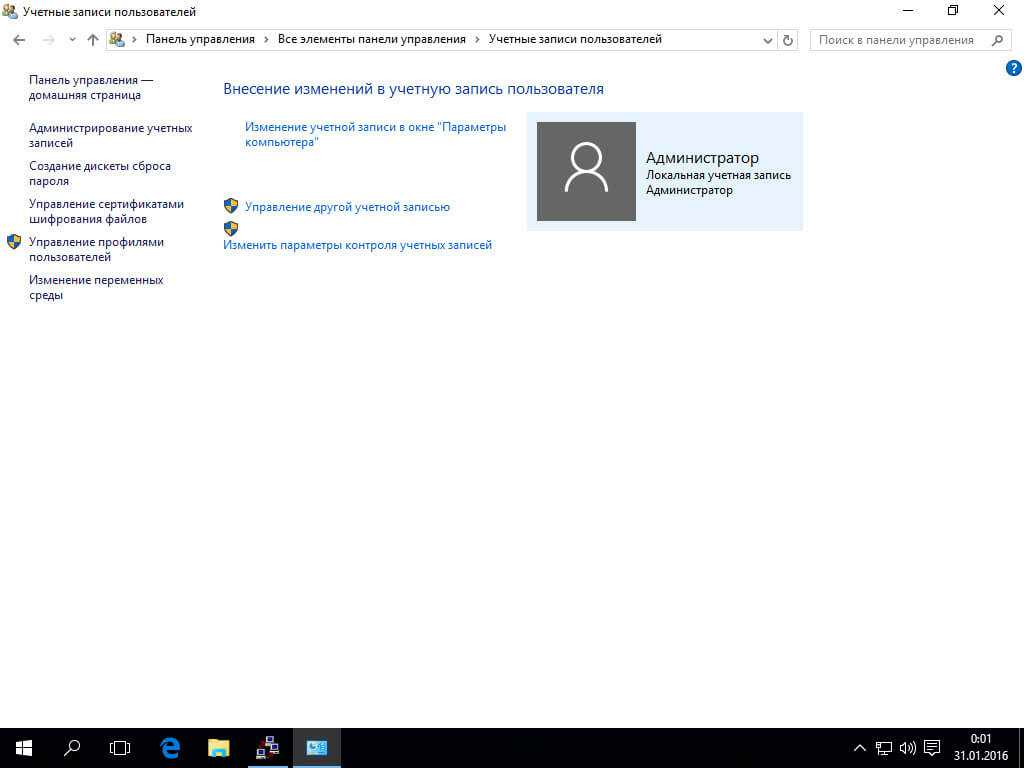Open 'Управление другой учетной записью' link
The height and width of the screenshot is (768, 1024).
347,207
